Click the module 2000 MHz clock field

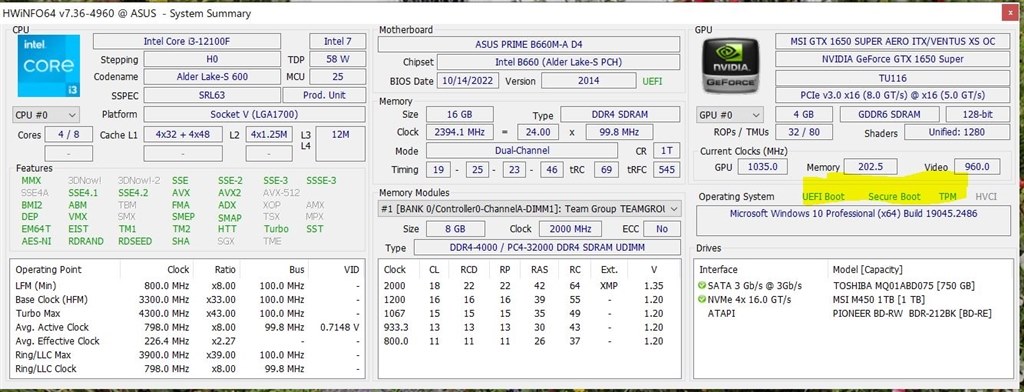[571, 229]
